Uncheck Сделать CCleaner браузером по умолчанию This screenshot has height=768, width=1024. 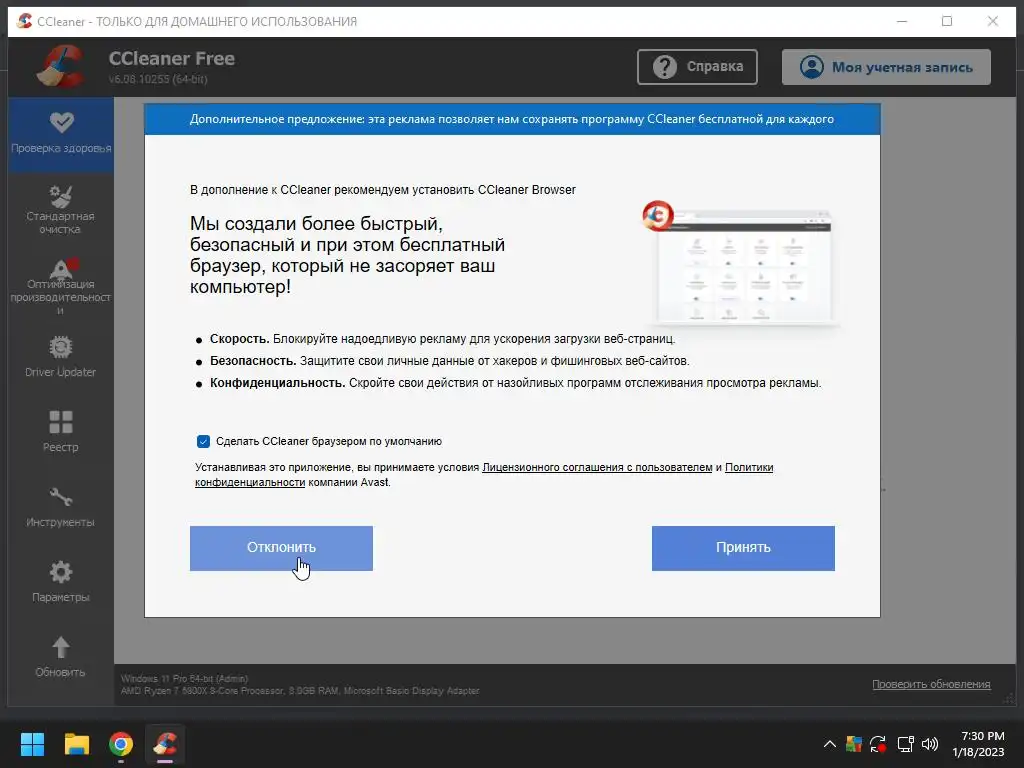[x=203, y=441]
